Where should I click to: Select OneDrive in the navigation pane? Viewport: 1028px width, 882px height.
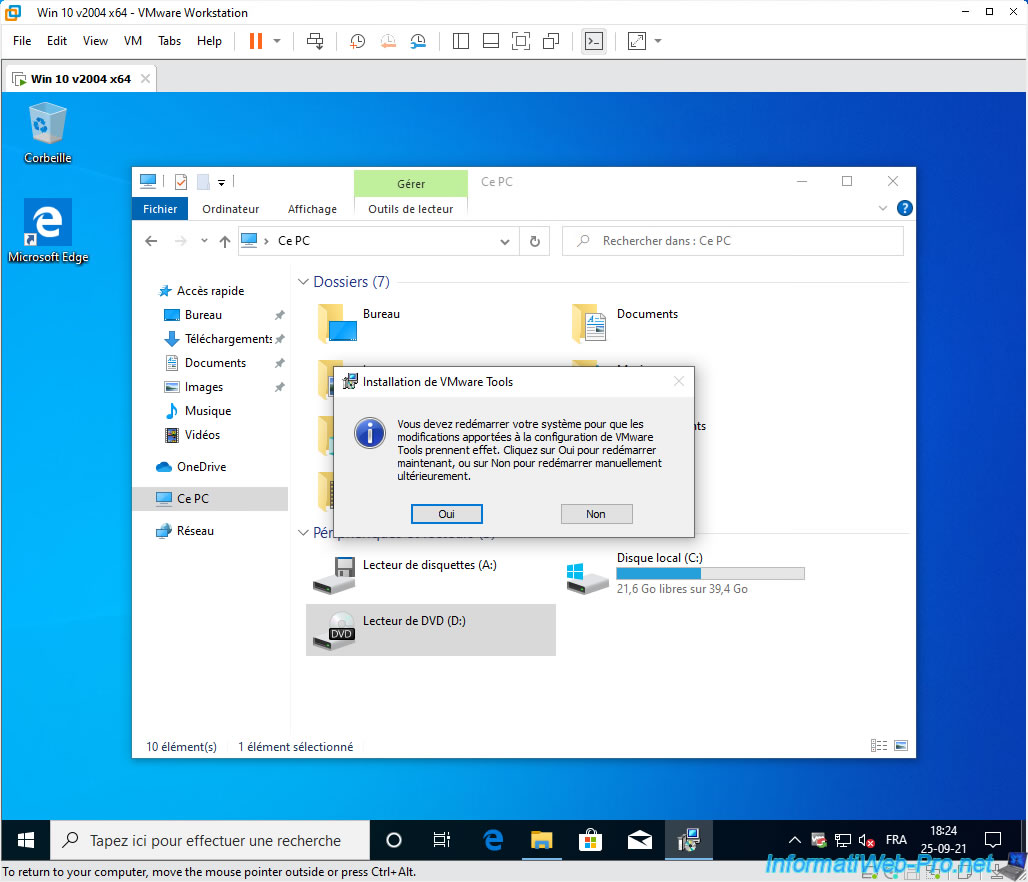[201, 466]
